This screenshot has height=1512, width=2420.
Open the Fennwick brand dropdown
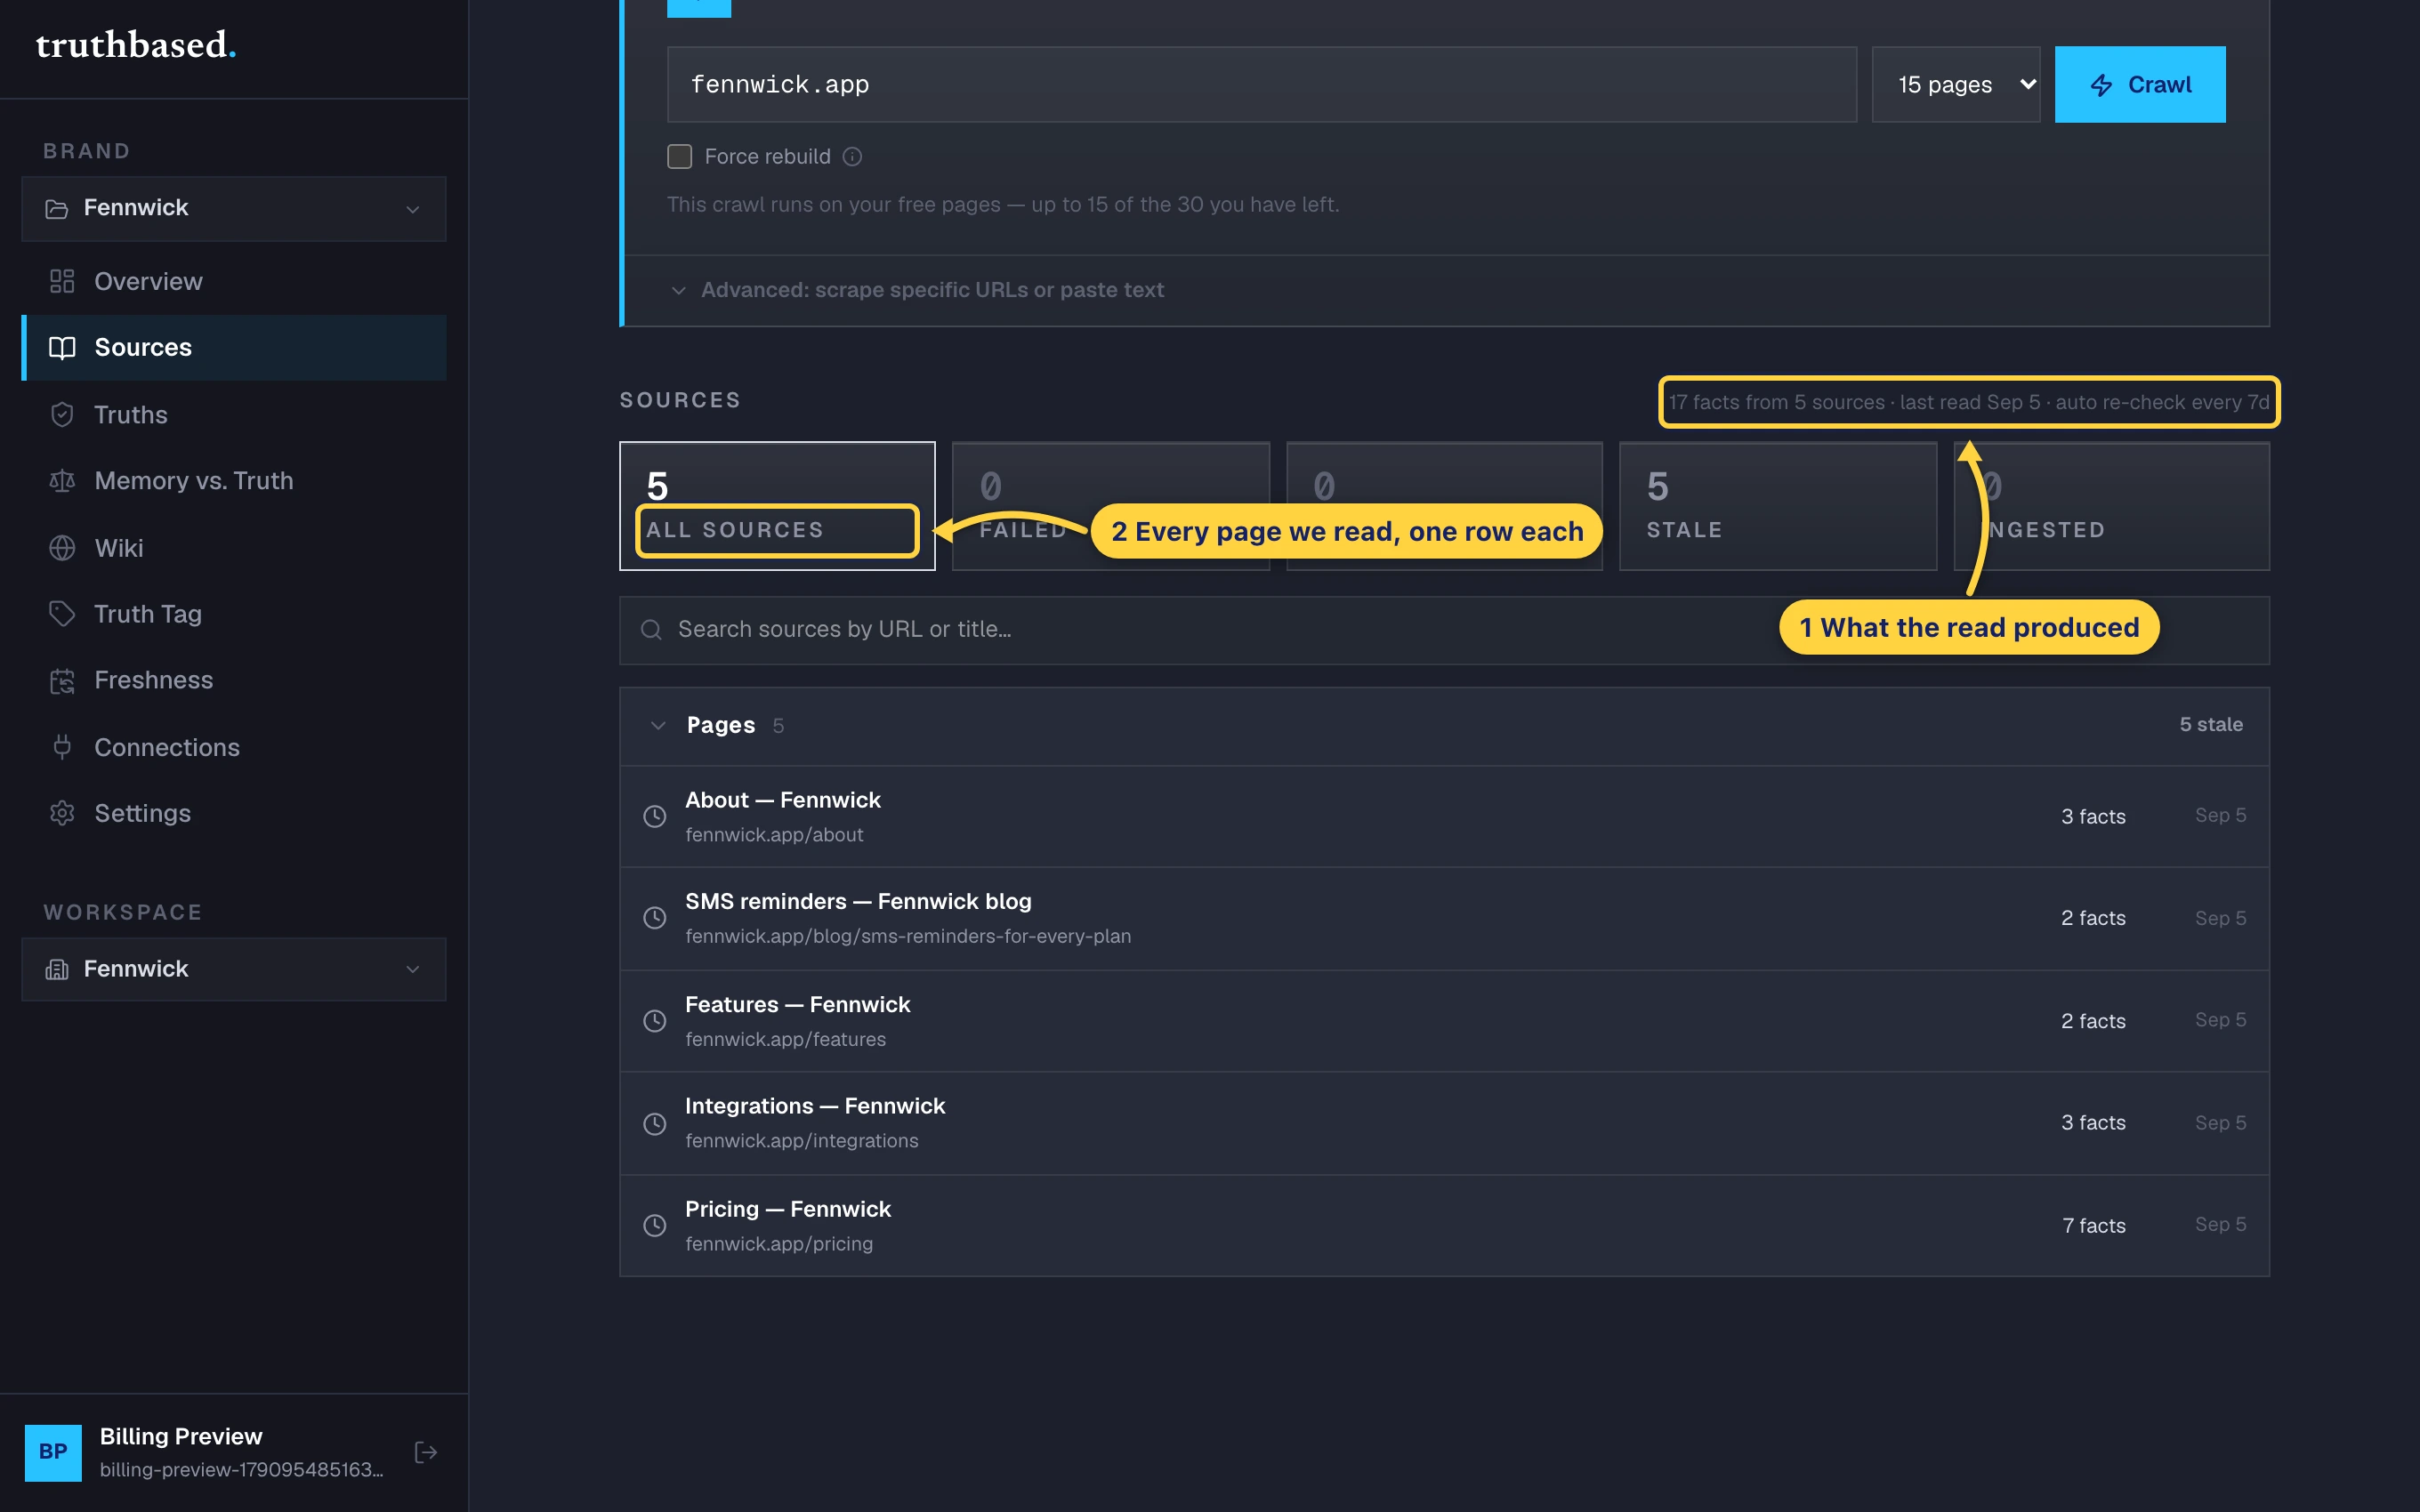[233, 208]
